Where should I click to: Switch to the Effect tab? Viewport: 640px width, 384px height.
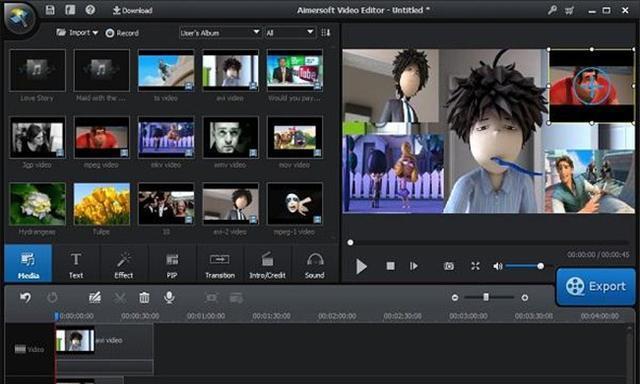[x=124, y=265]
